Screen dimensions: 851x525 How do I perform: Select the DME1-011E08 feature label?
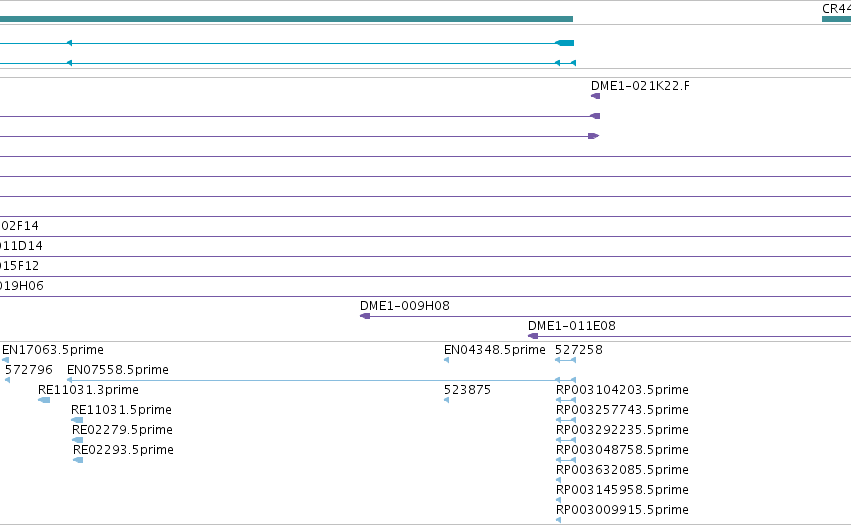(571, 326)
